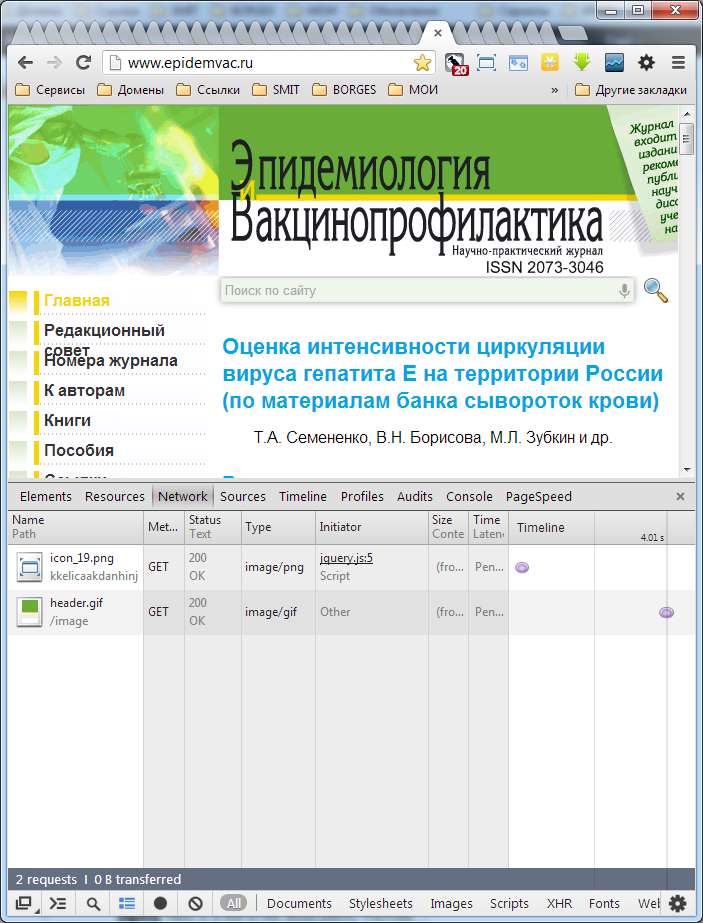Open Номера журнала menu link
Screen dimensions: 703x923
pos(111,360)
